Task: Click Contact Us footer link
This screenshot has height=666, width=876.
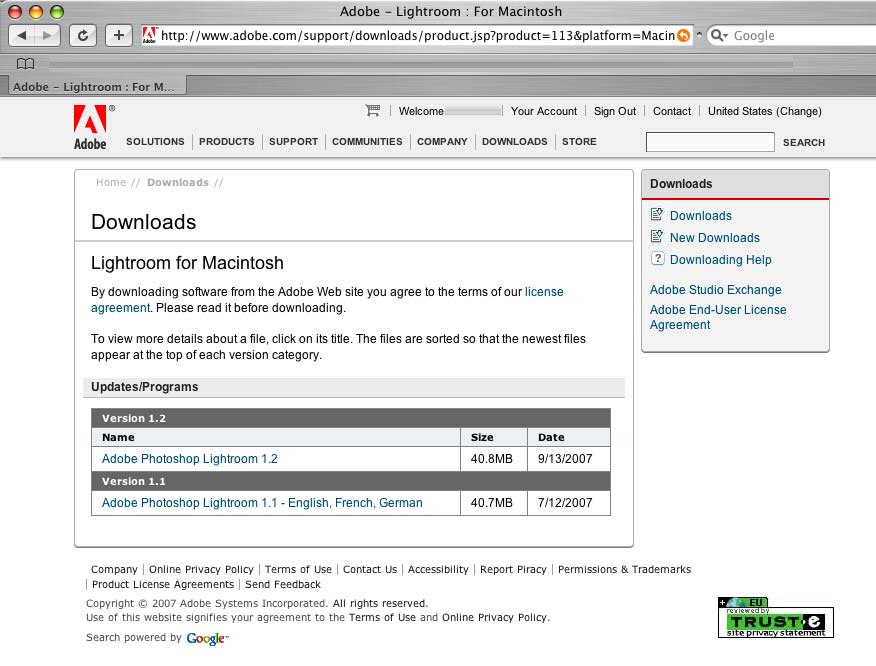Action: (370, 569)
